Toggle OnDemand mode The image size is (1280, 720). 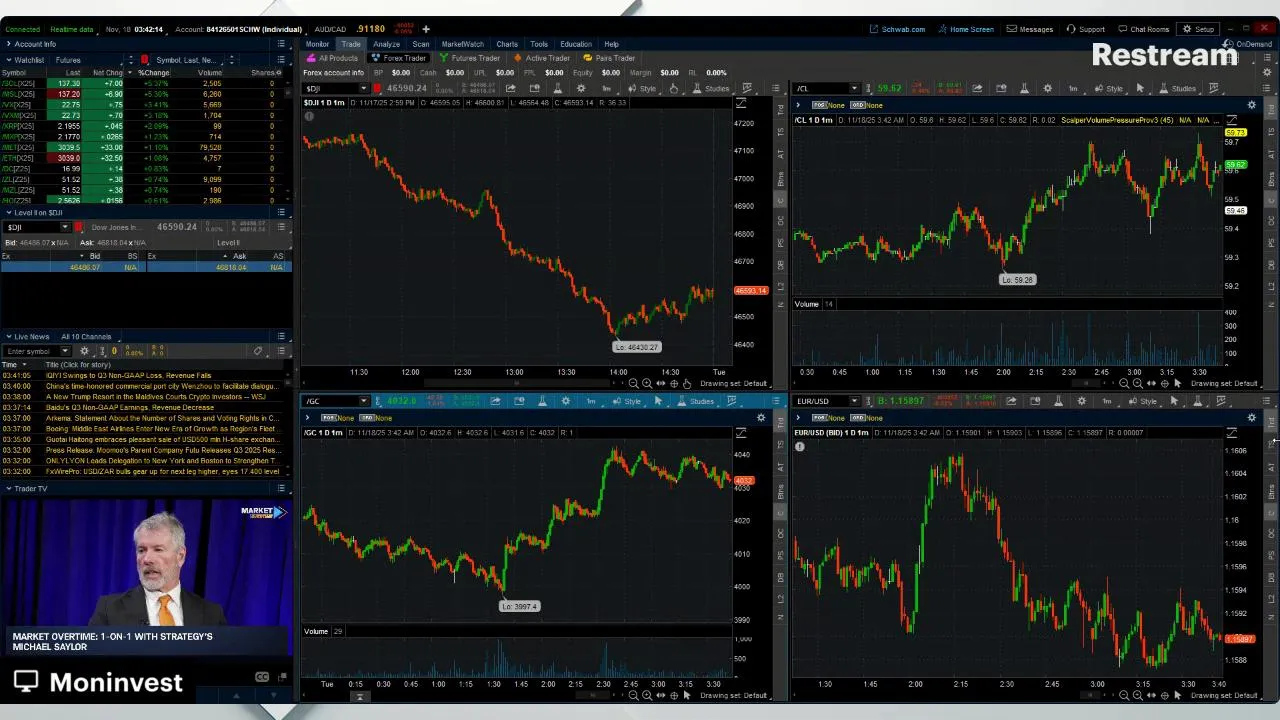coord(1248,44)
